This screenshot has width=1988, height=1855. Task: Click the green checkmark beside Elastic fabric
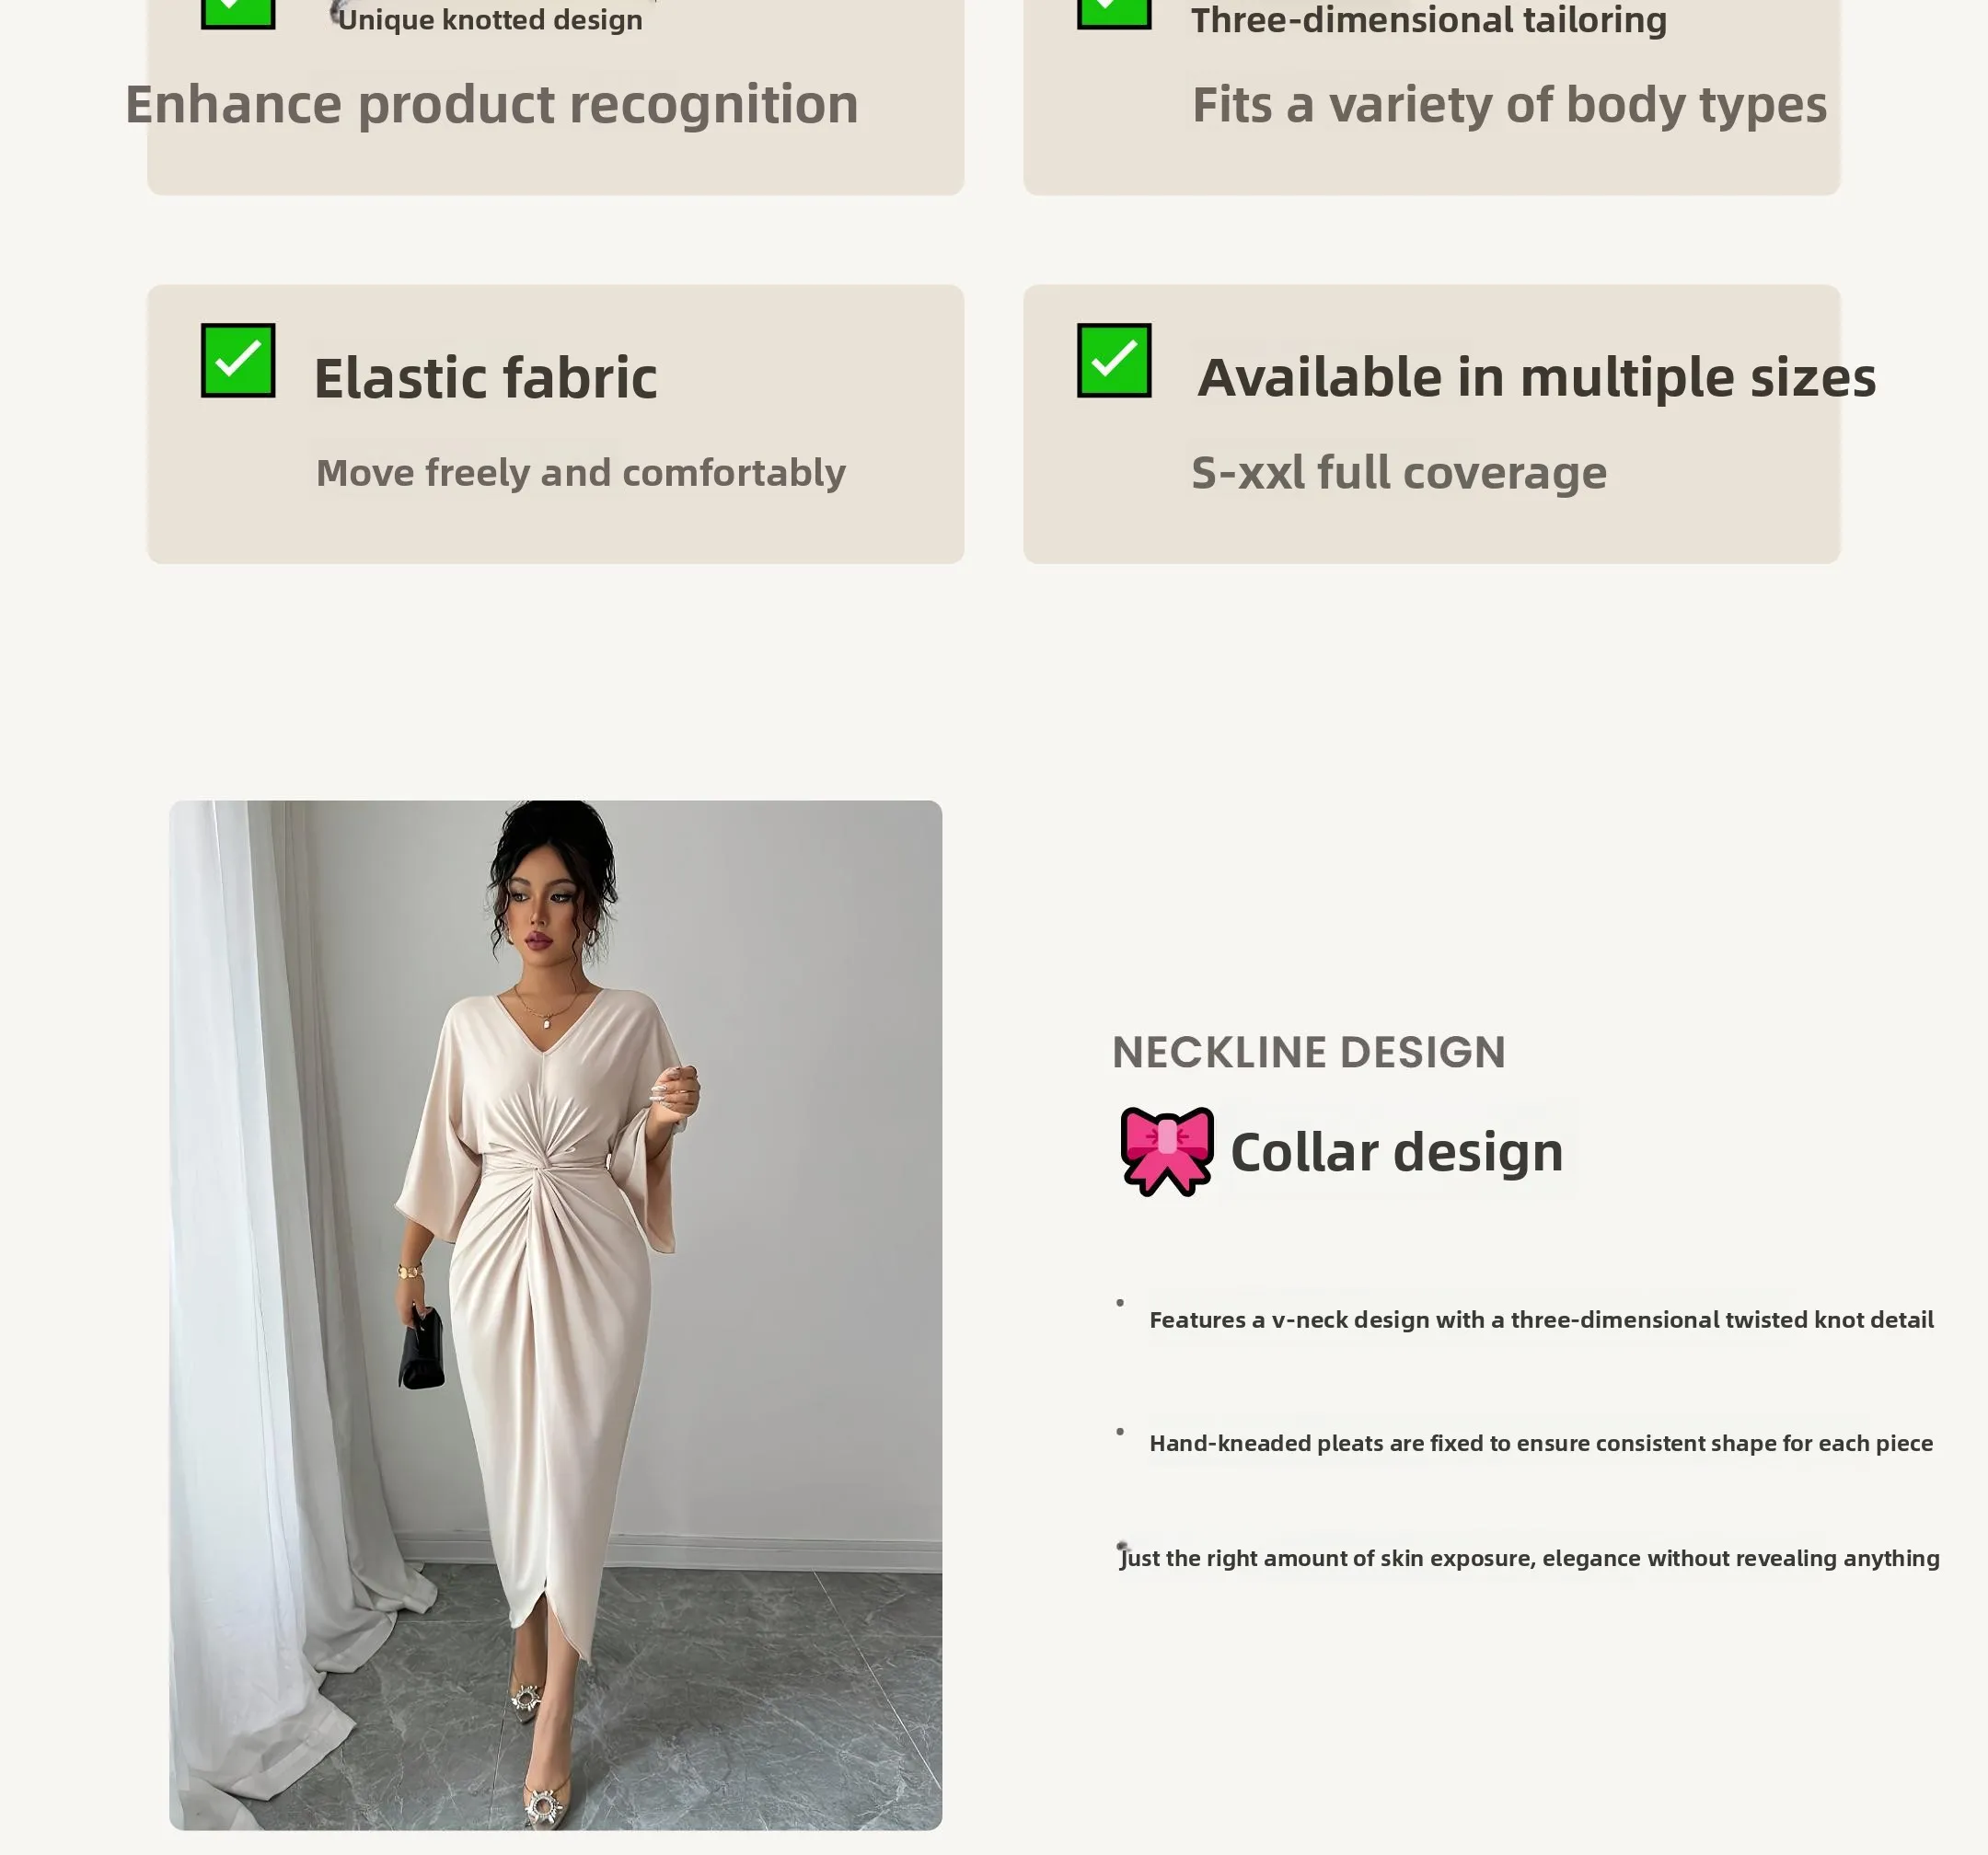pos(238,360)
